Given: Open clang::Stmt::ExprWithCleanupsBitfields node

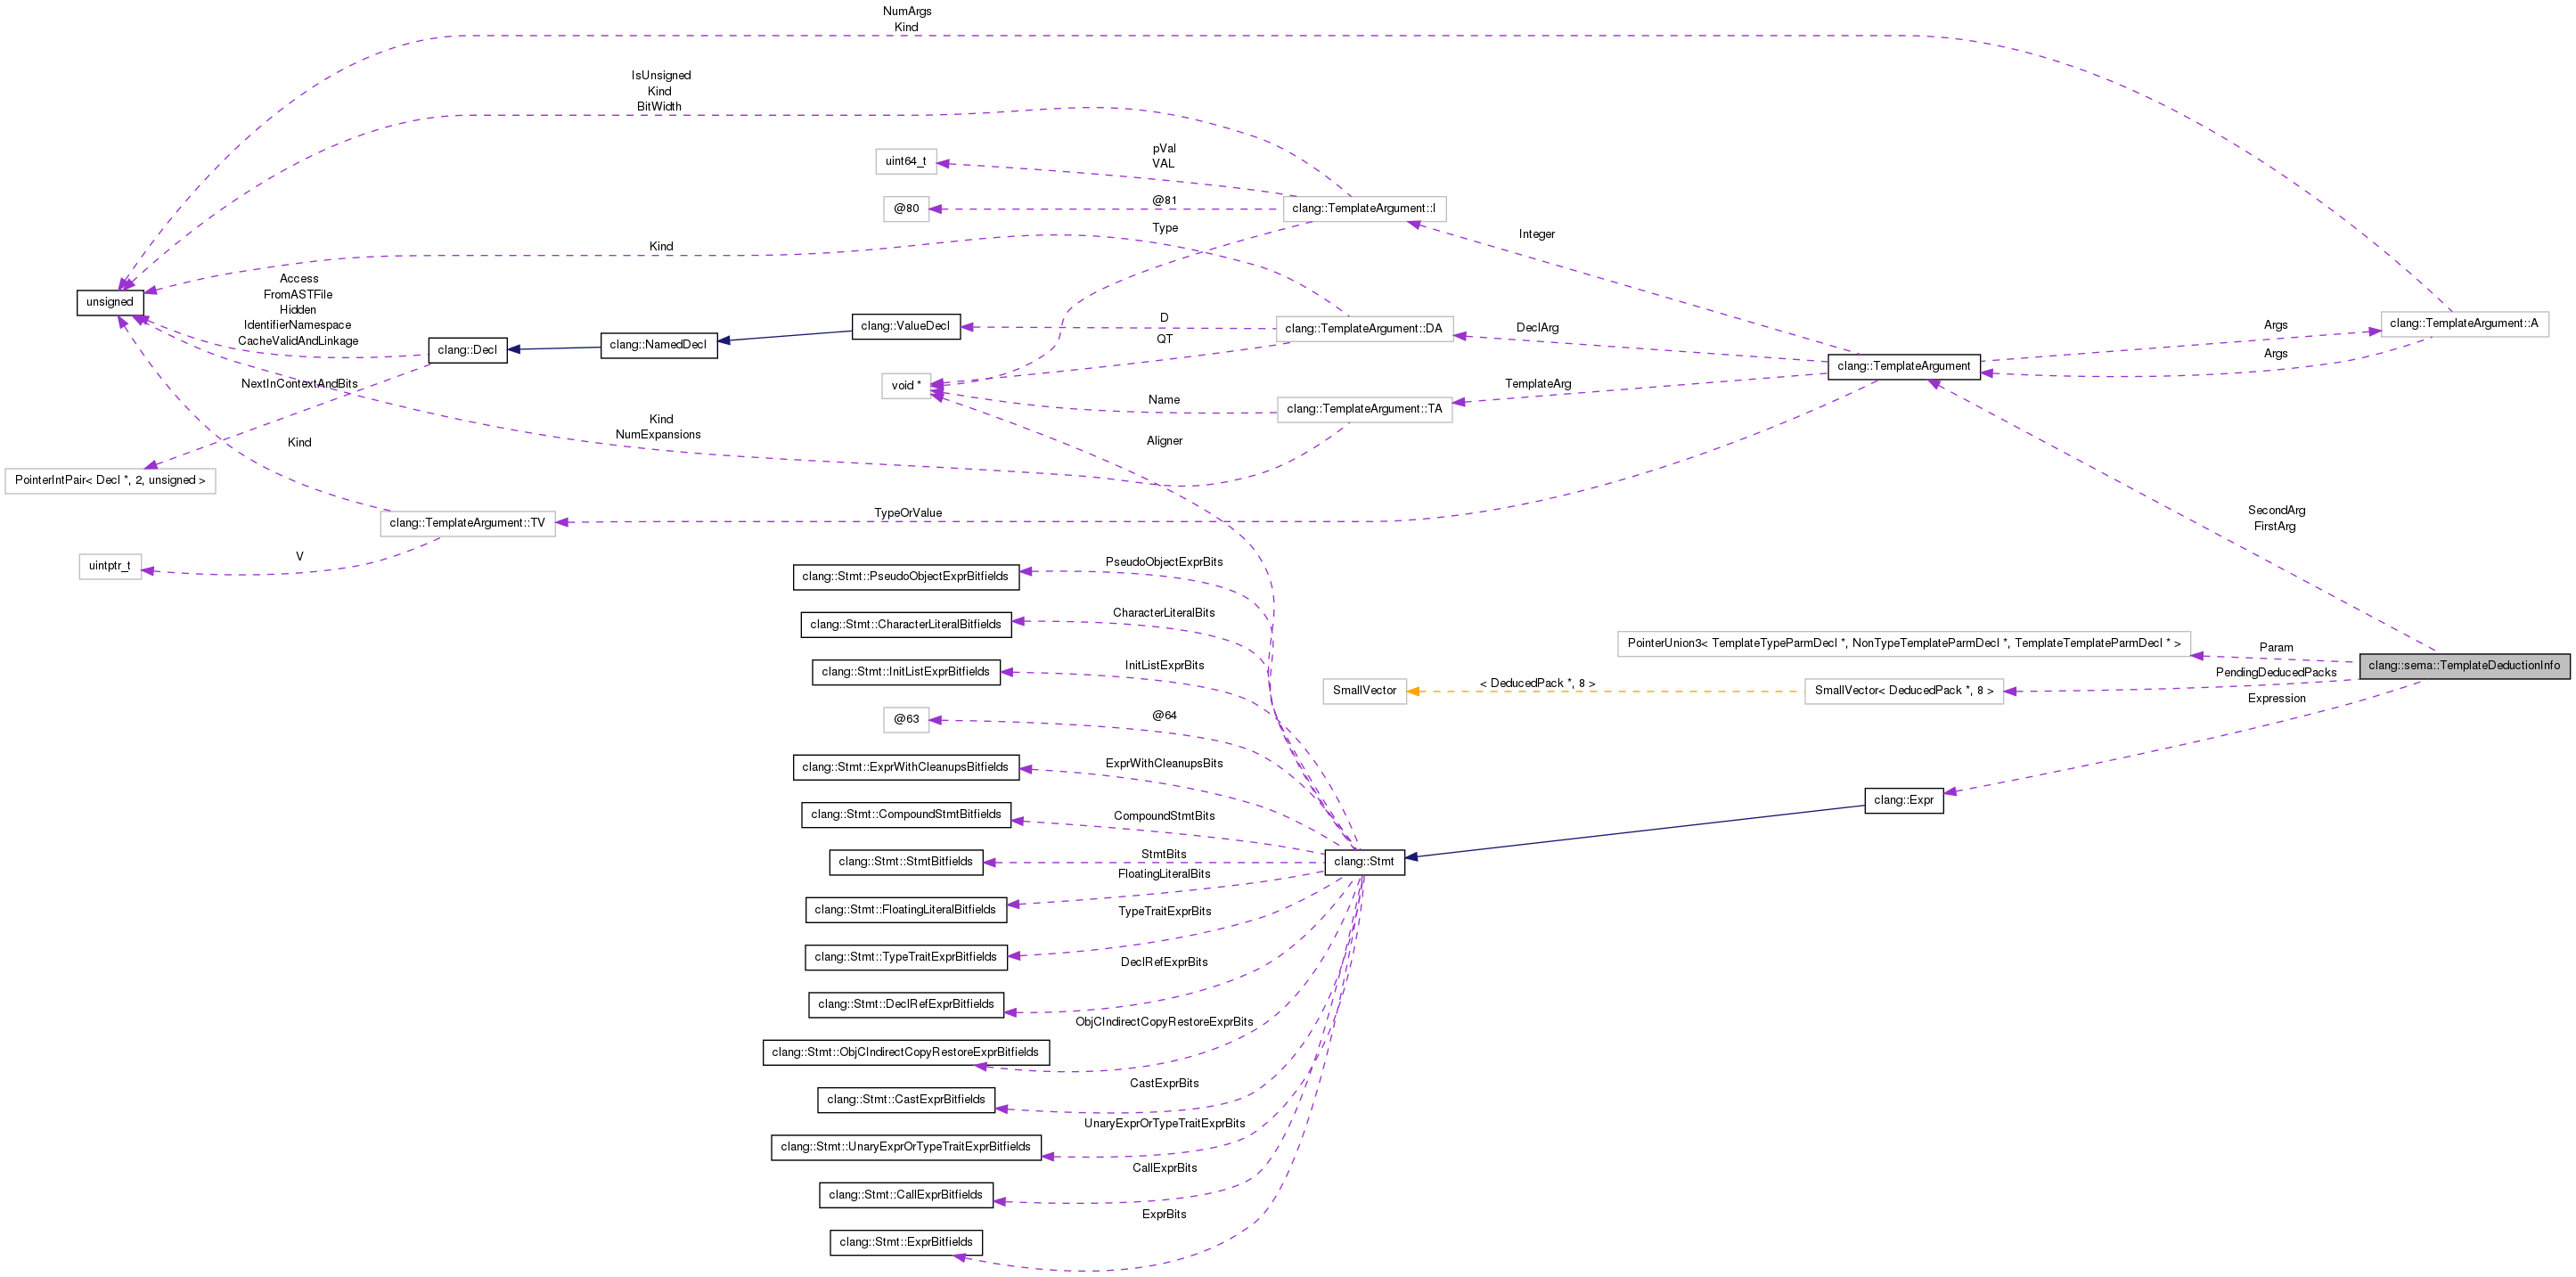Looking at the screenshot, I should pos(905,767).
